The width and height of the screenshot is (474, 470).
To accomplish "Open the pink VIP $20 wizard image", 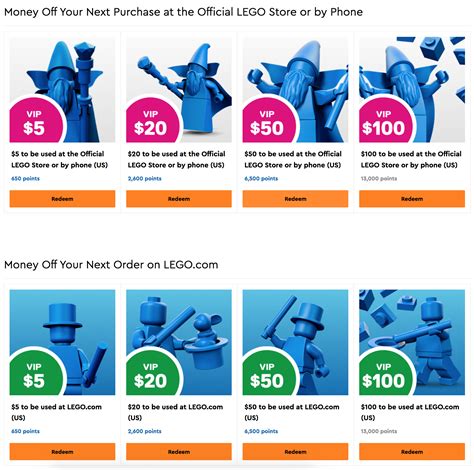I will point(179,90).
